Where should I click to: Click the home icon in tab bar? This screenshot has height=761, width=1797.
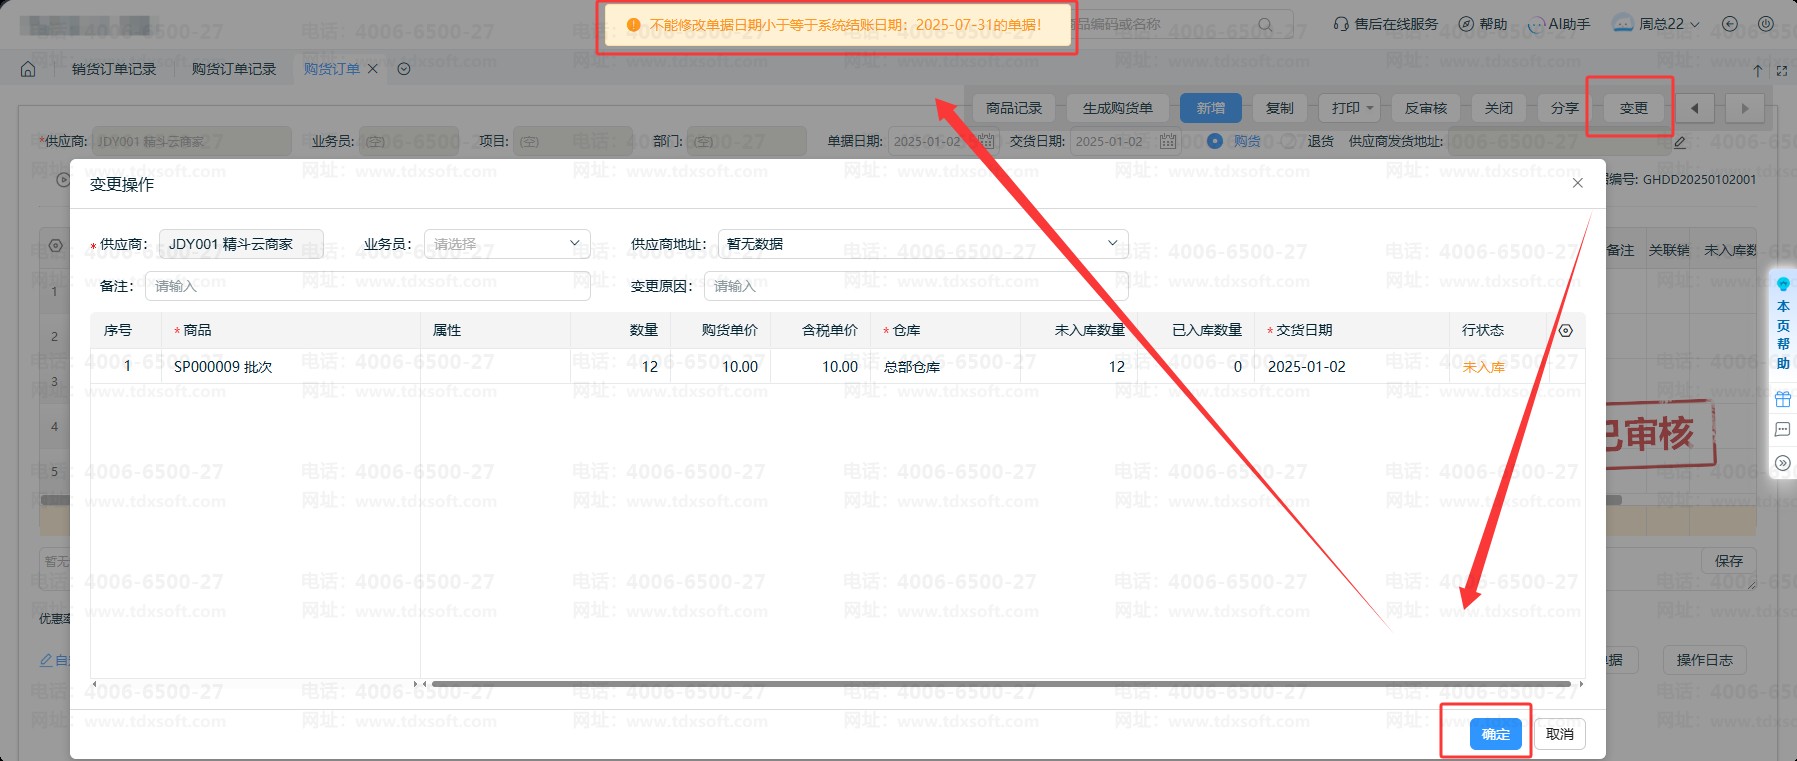28,69
